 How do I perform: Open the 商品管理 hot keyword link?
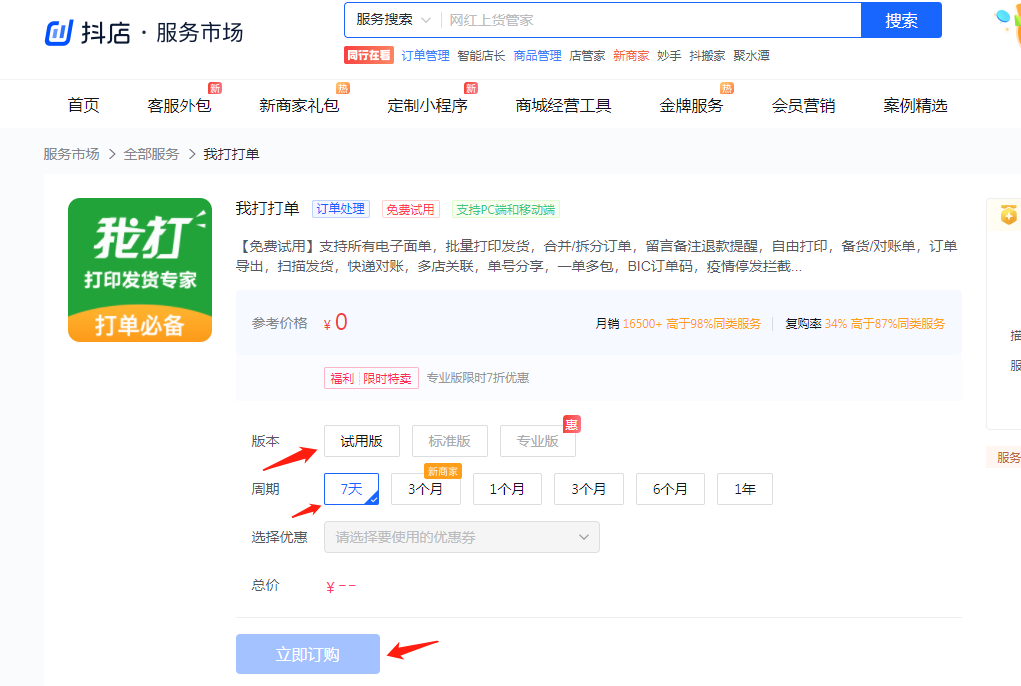537,56
